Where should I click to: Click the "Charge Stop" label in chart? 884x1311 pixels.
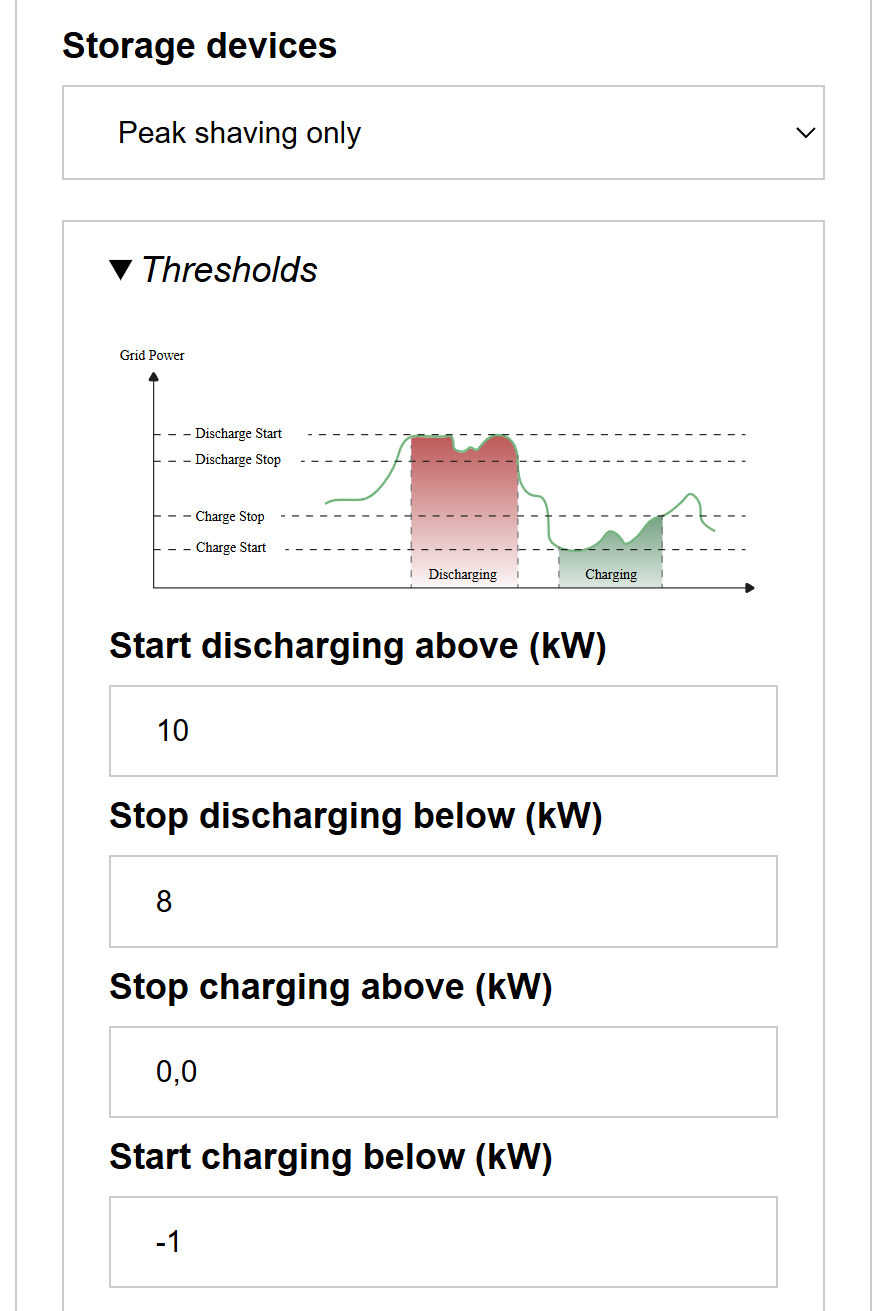(x=230, y=517)
